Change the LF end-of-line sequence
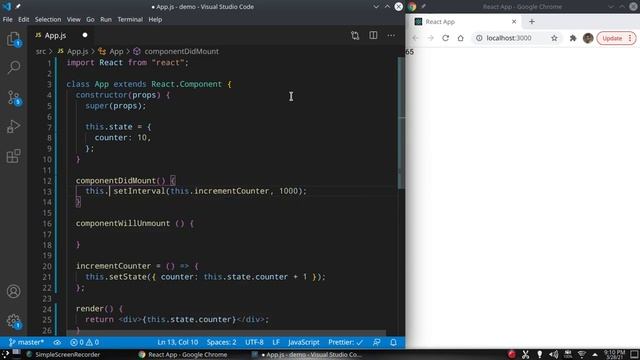Viewport: 640px width, 360px height. tap(276, 342)
